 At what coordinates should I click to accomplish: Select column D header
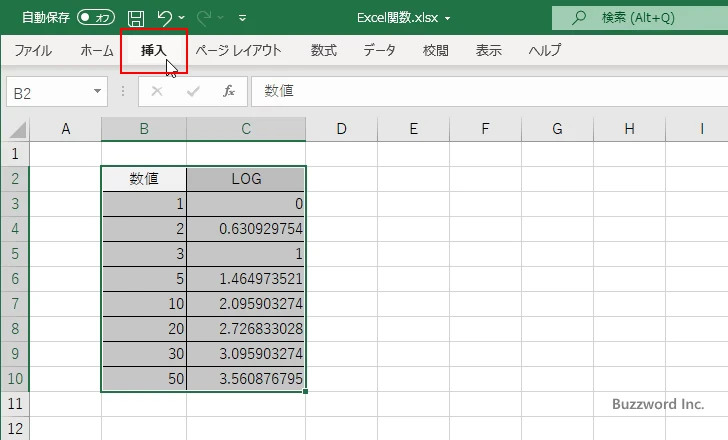[x=341, y=129]
